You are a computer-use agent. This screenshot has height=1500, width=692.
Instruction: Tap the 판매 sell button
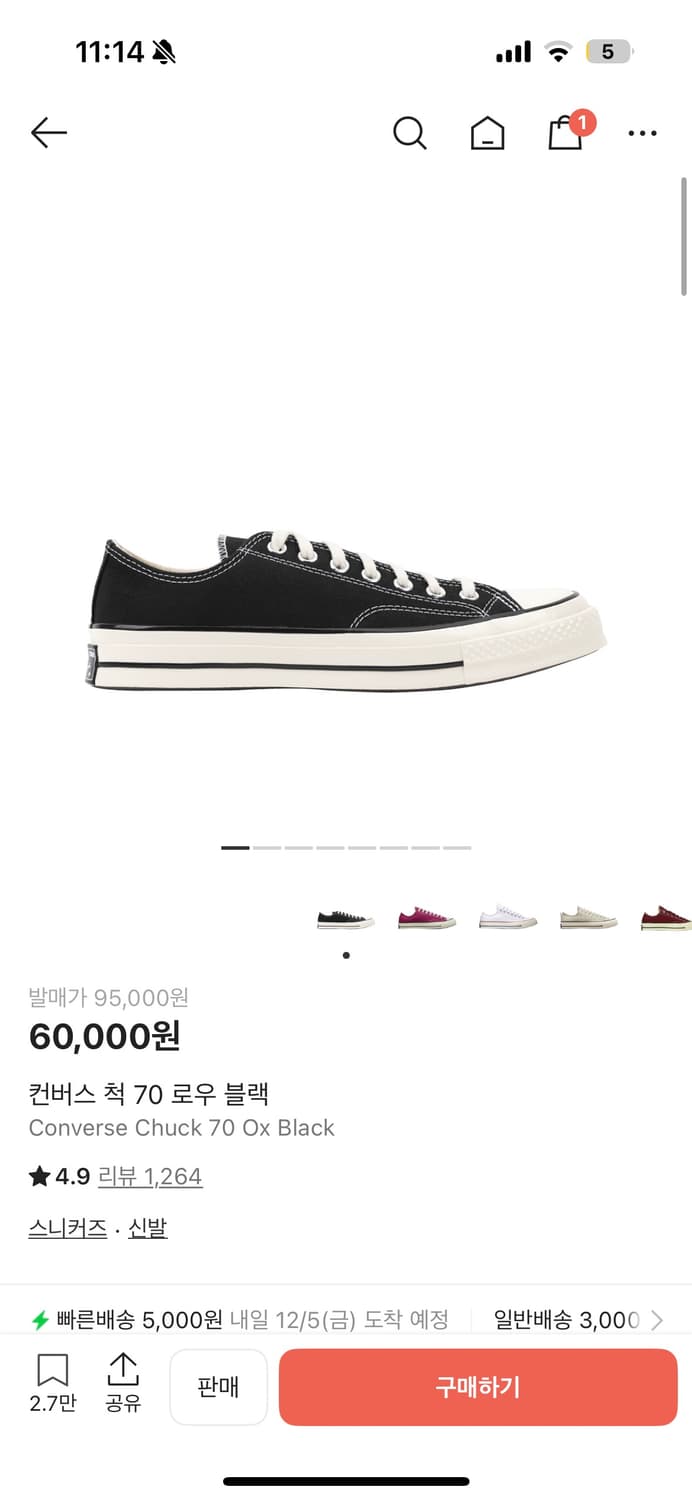click(x=218, y=1387)
